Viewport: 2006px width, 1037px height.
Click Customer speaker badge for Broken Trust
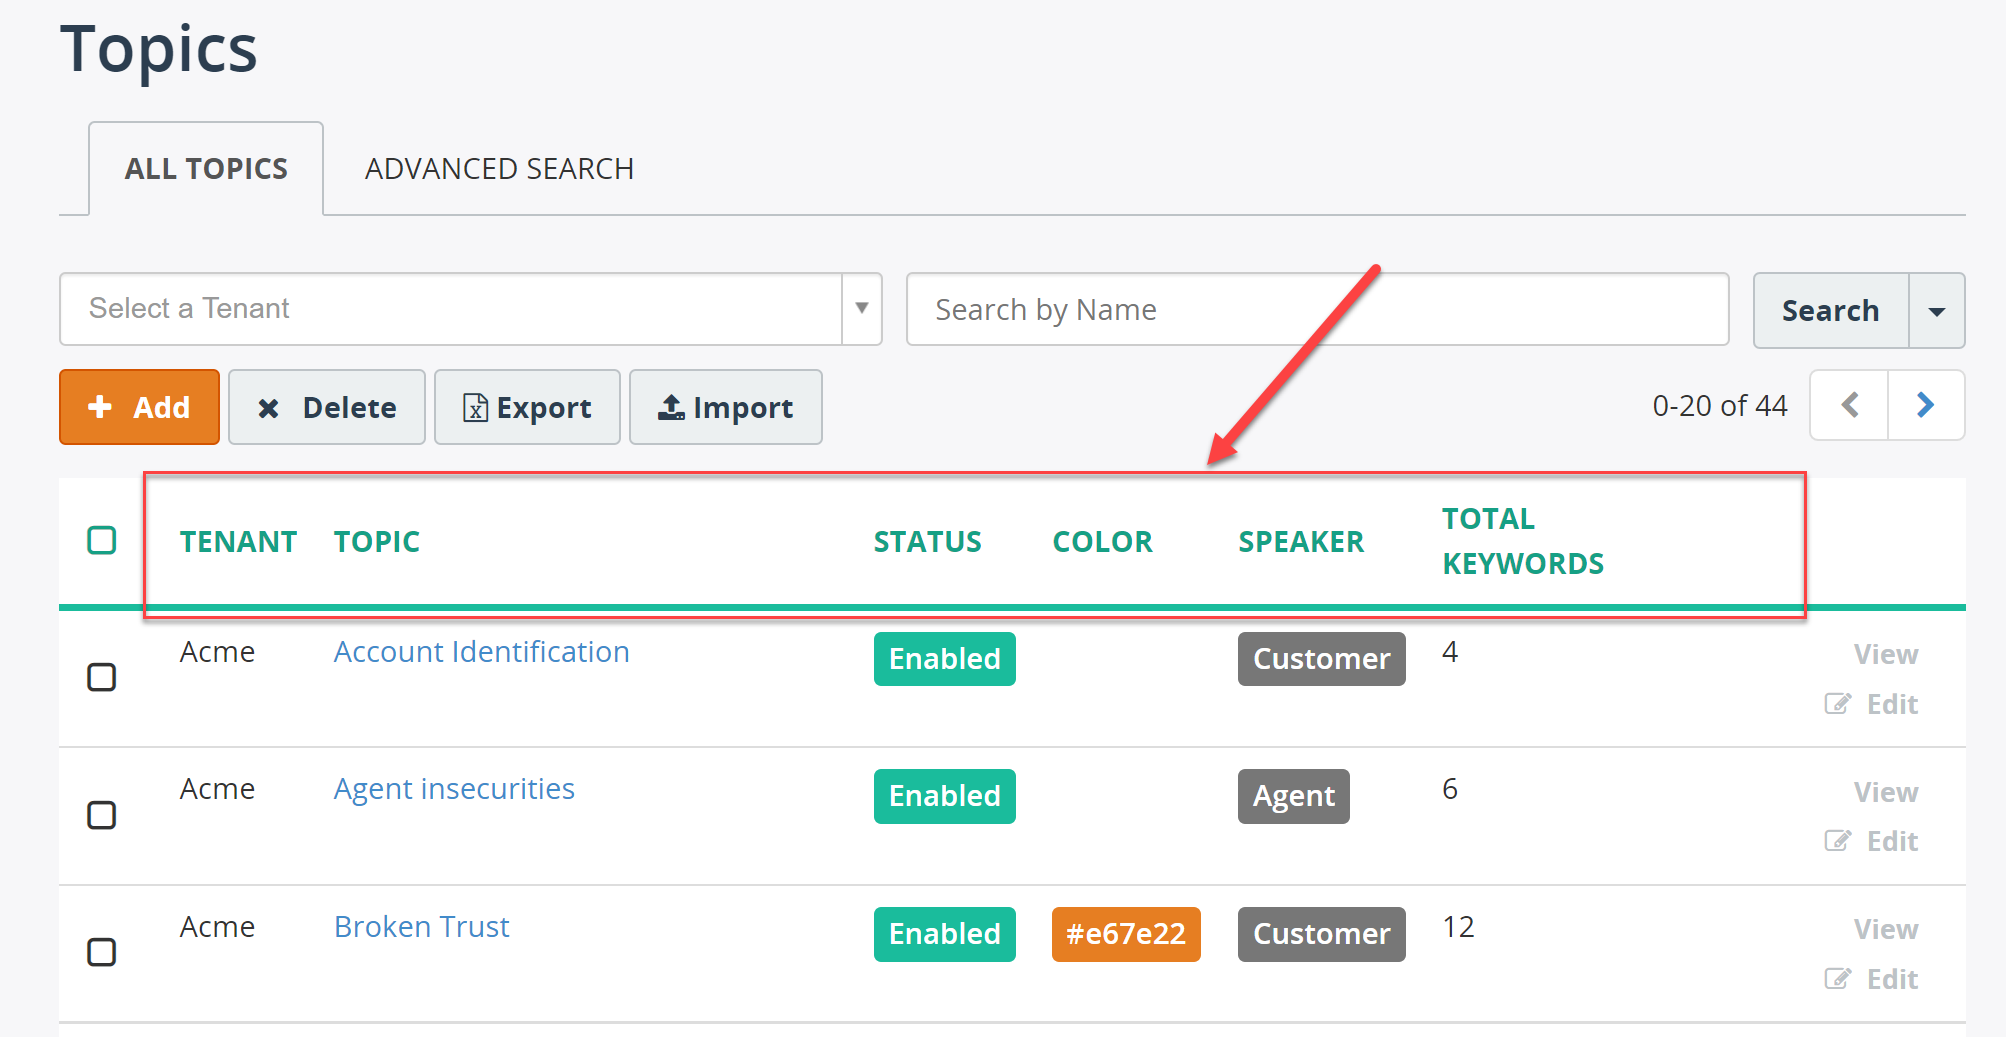1322,934
